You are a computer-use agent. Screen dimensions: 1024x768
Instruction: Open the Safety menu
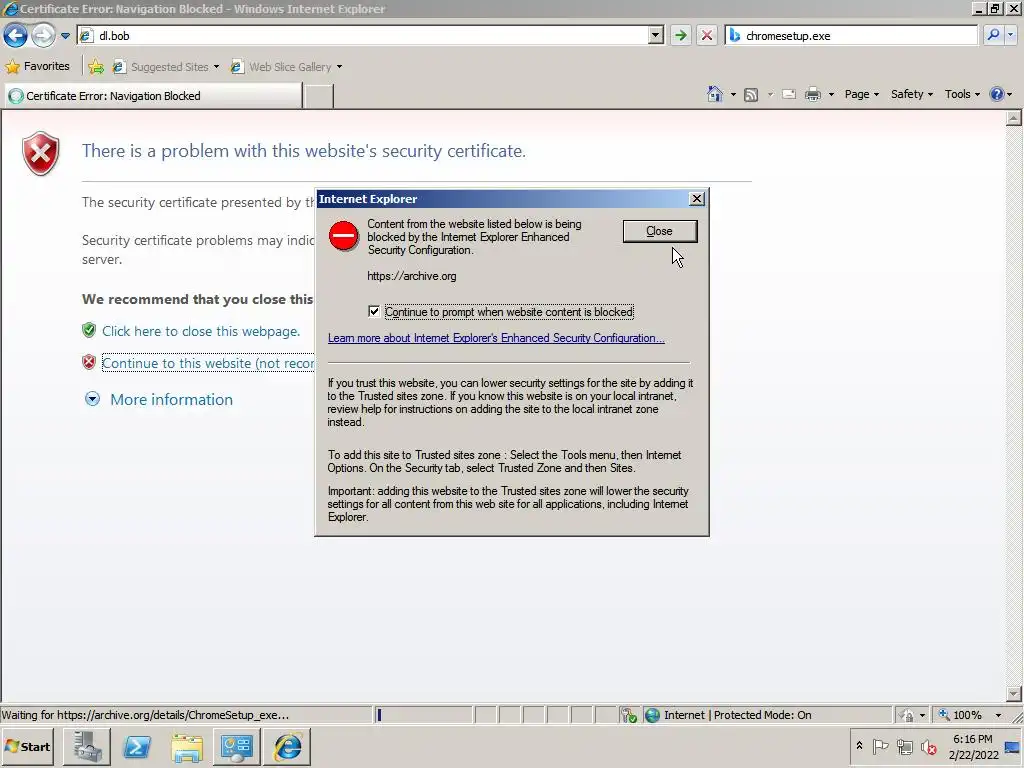point(912,94)
